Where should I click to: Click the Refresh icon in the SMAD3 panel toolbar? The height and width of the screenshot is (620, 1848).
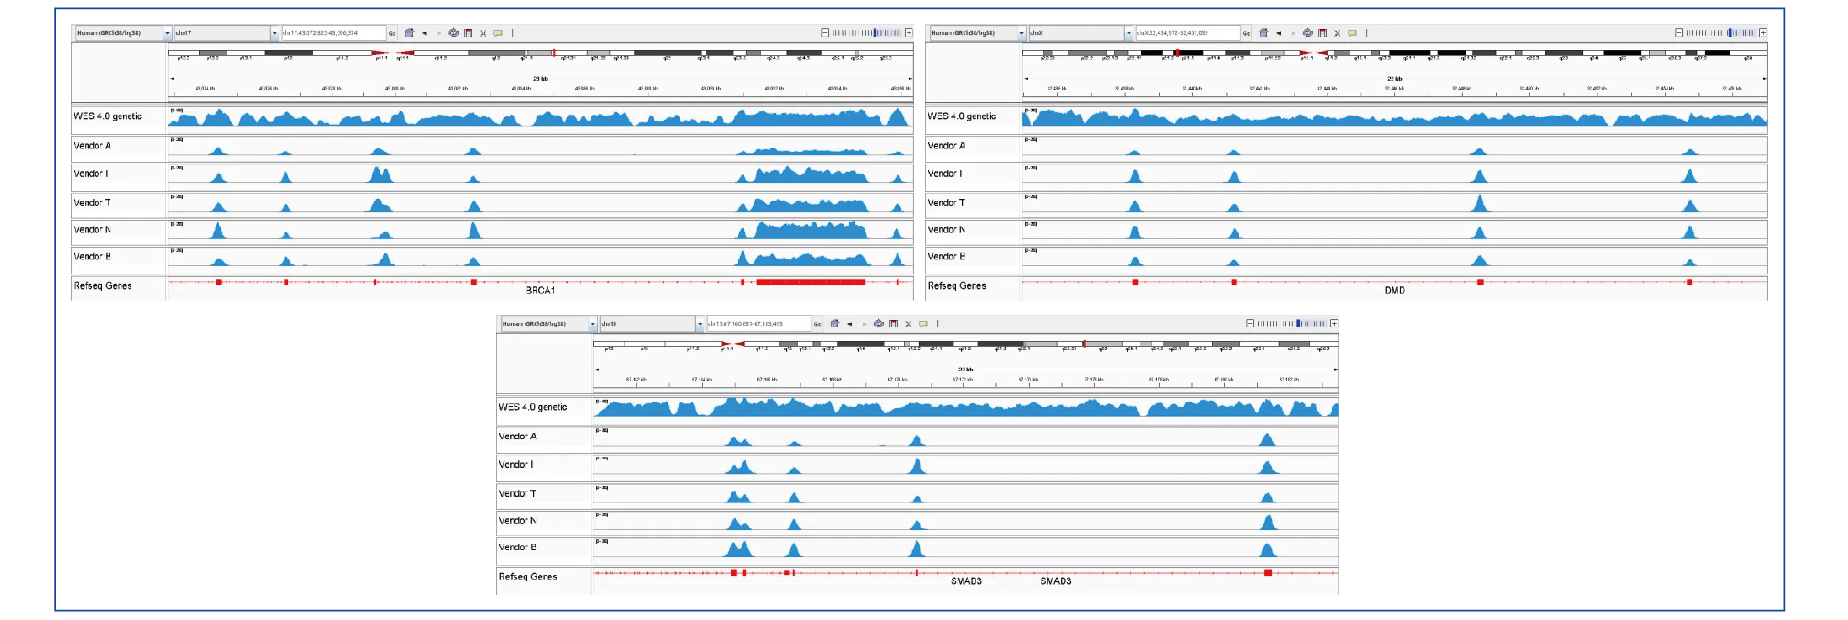tap(878, 324)
